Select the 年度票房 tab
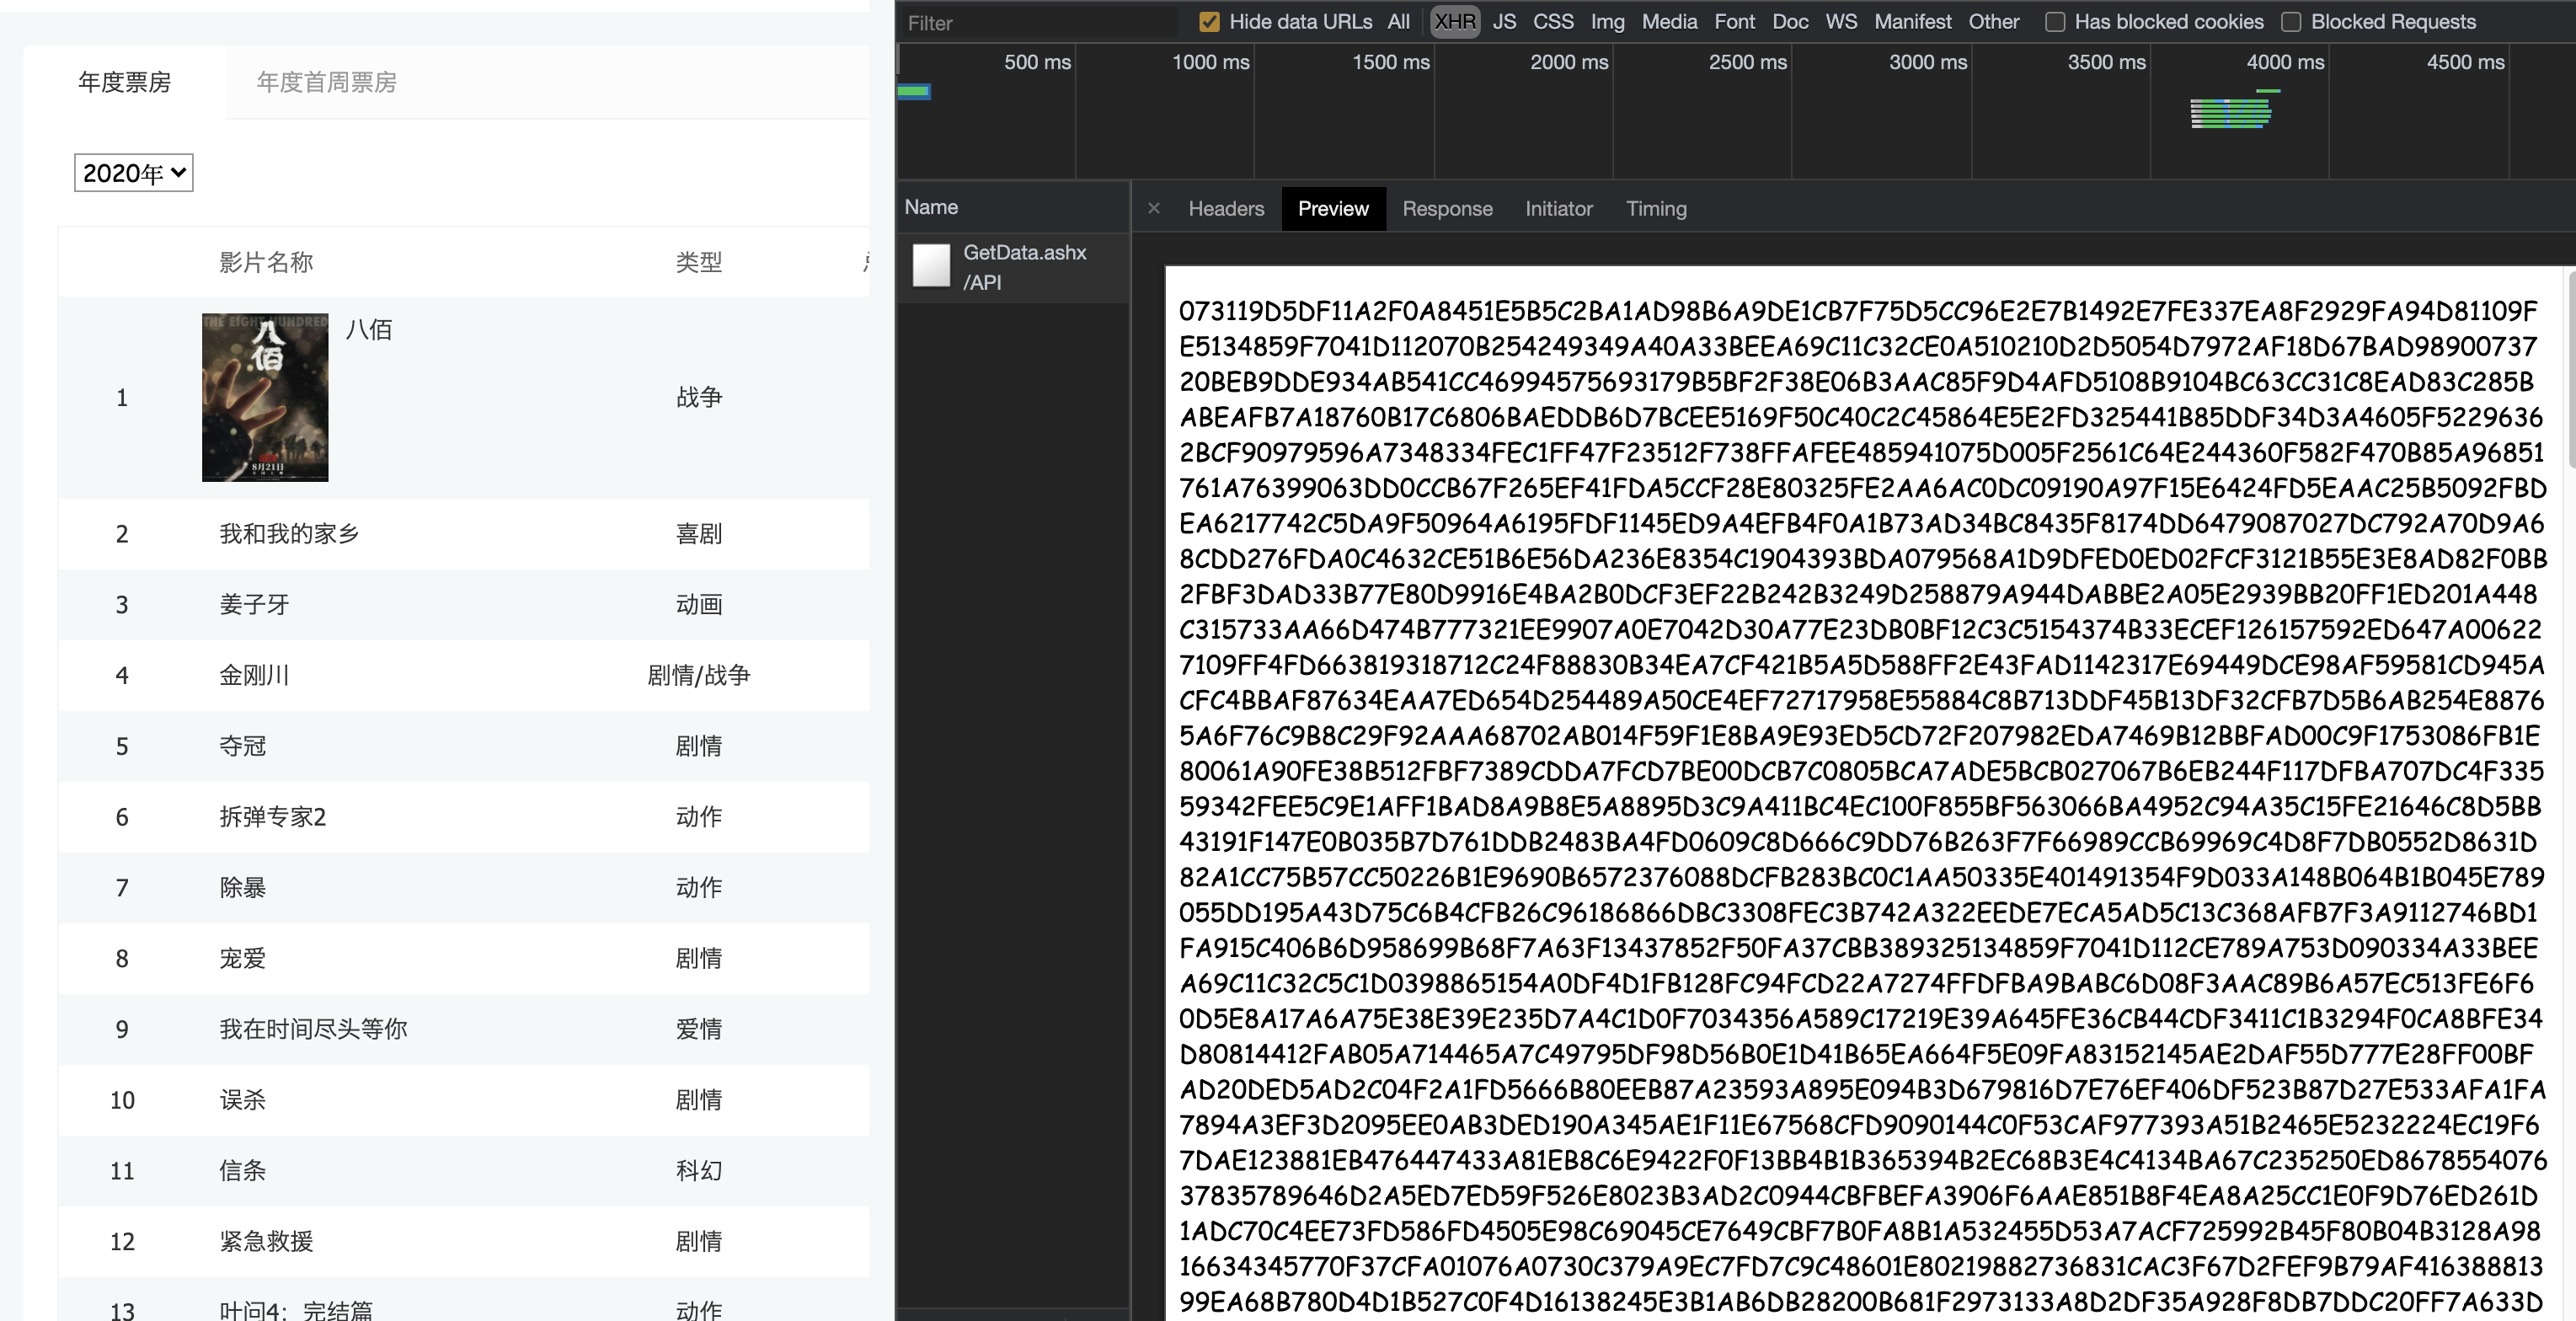Screen dimensions: 2576x1321 pos(125,82)
